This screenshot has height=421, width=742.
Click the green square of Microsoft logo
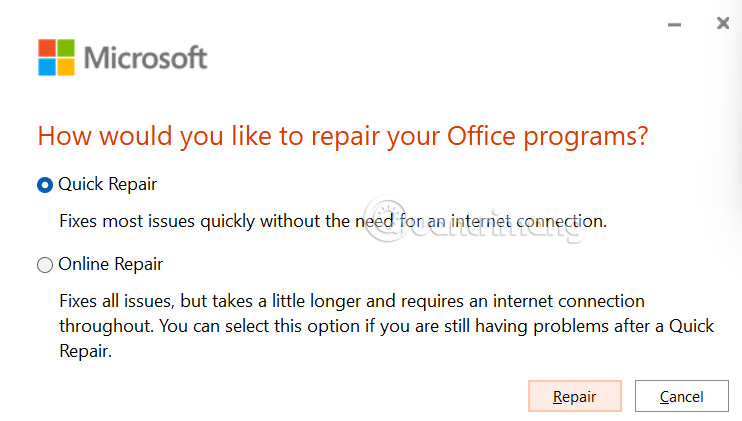tap(66, 47)
